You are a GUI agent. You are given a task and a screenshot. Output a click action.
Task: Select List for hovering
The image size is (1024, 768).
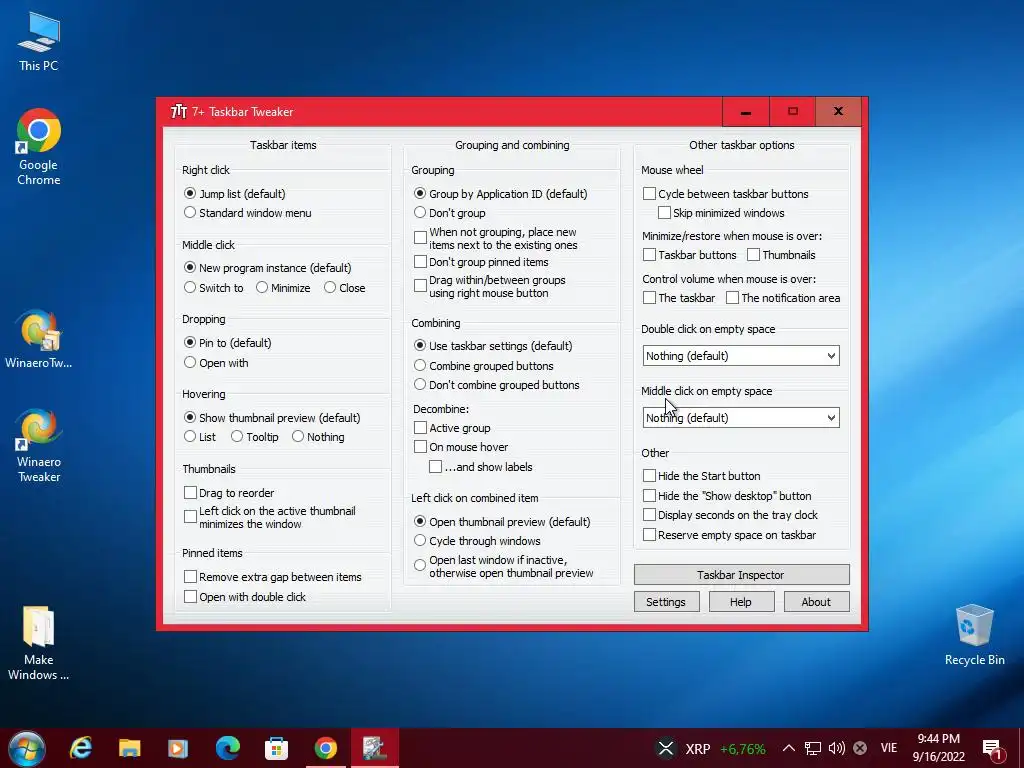(200, 437)
